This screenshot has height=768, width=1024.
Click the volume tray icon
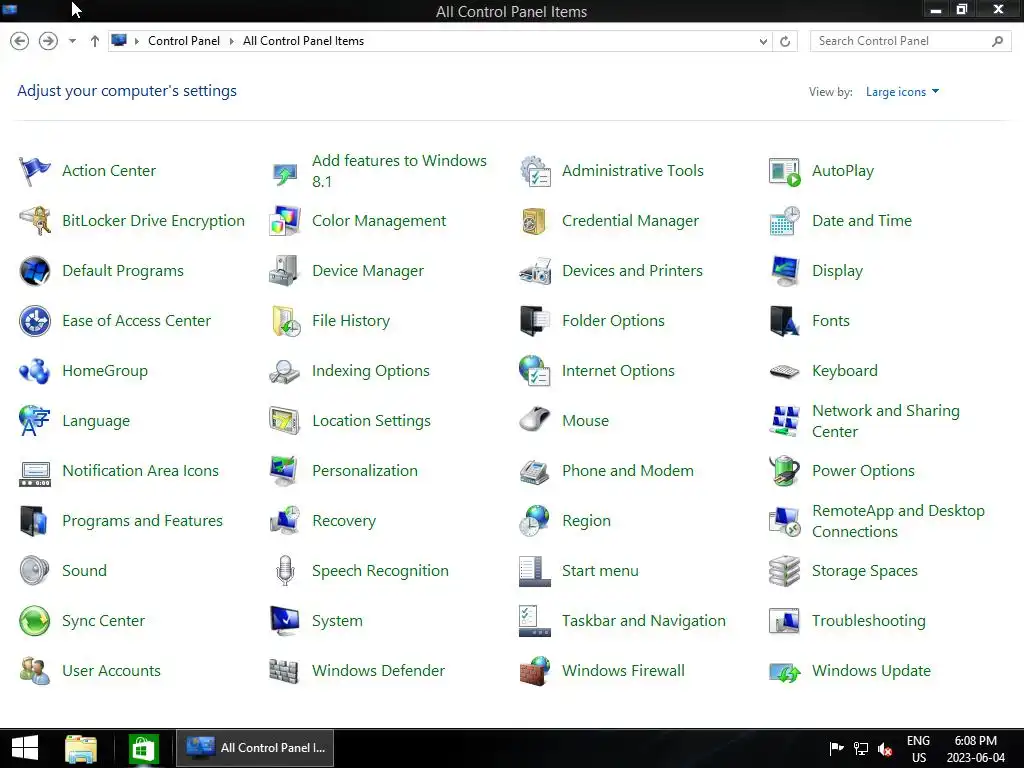click(x=885, y=749)
